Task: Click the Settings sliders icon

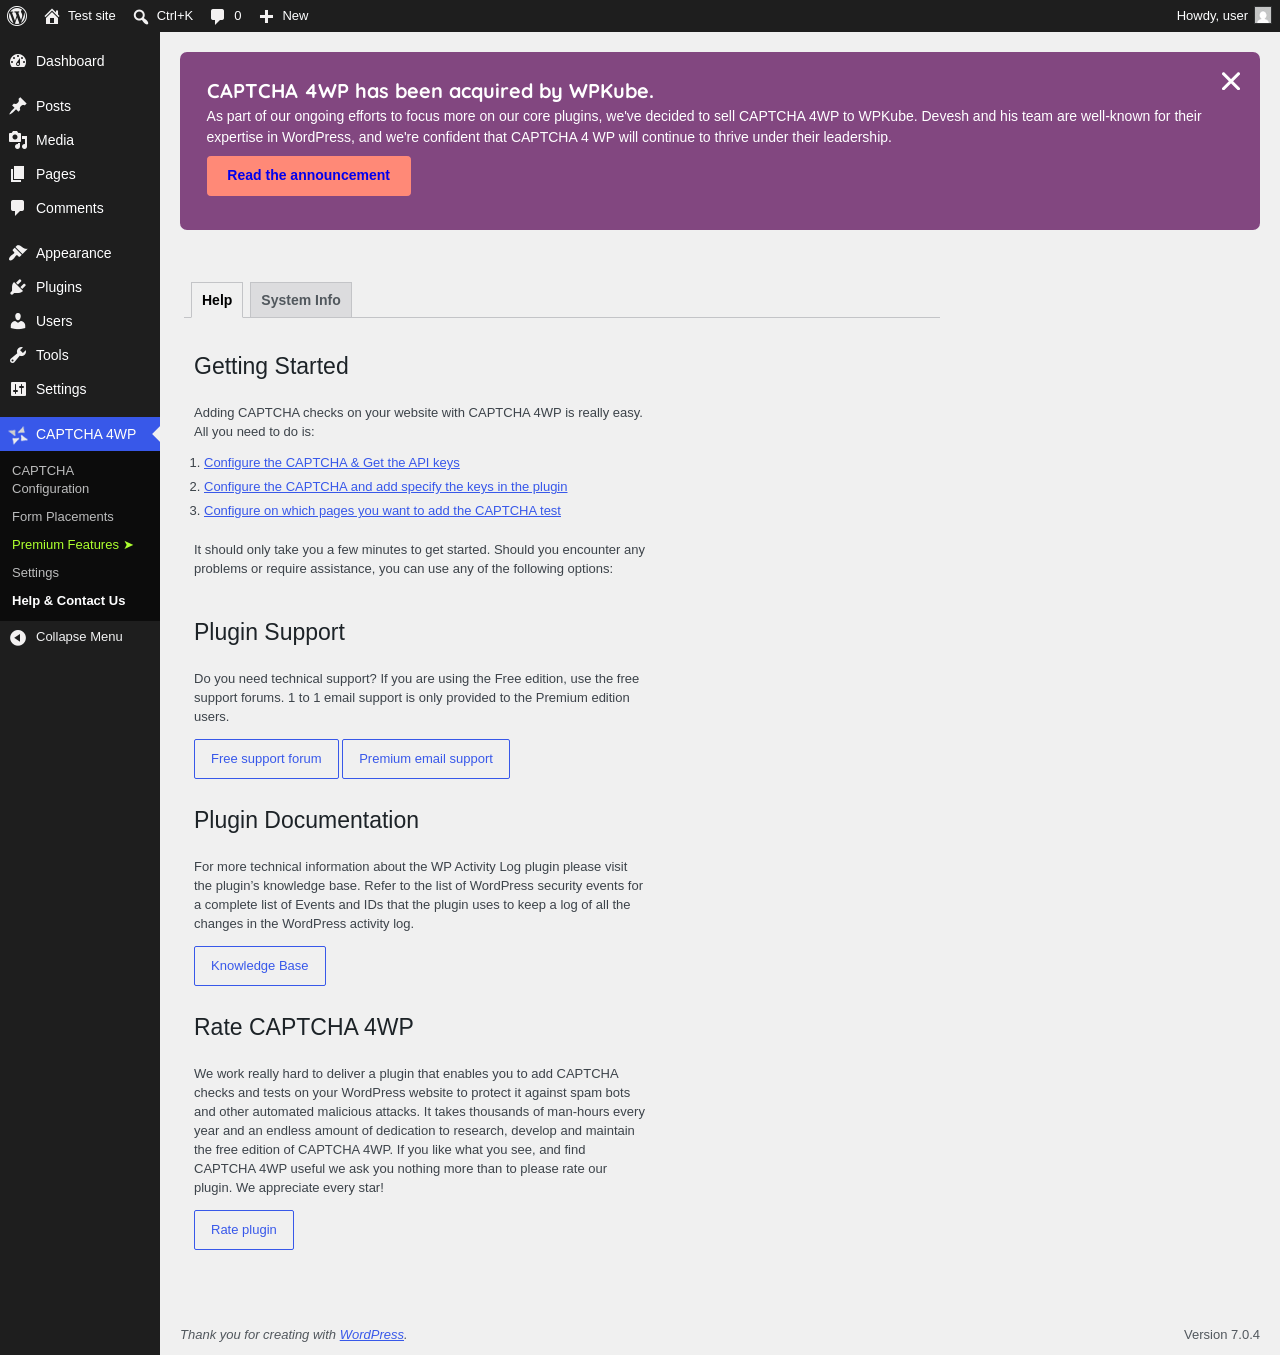Action: coord(18,389)
